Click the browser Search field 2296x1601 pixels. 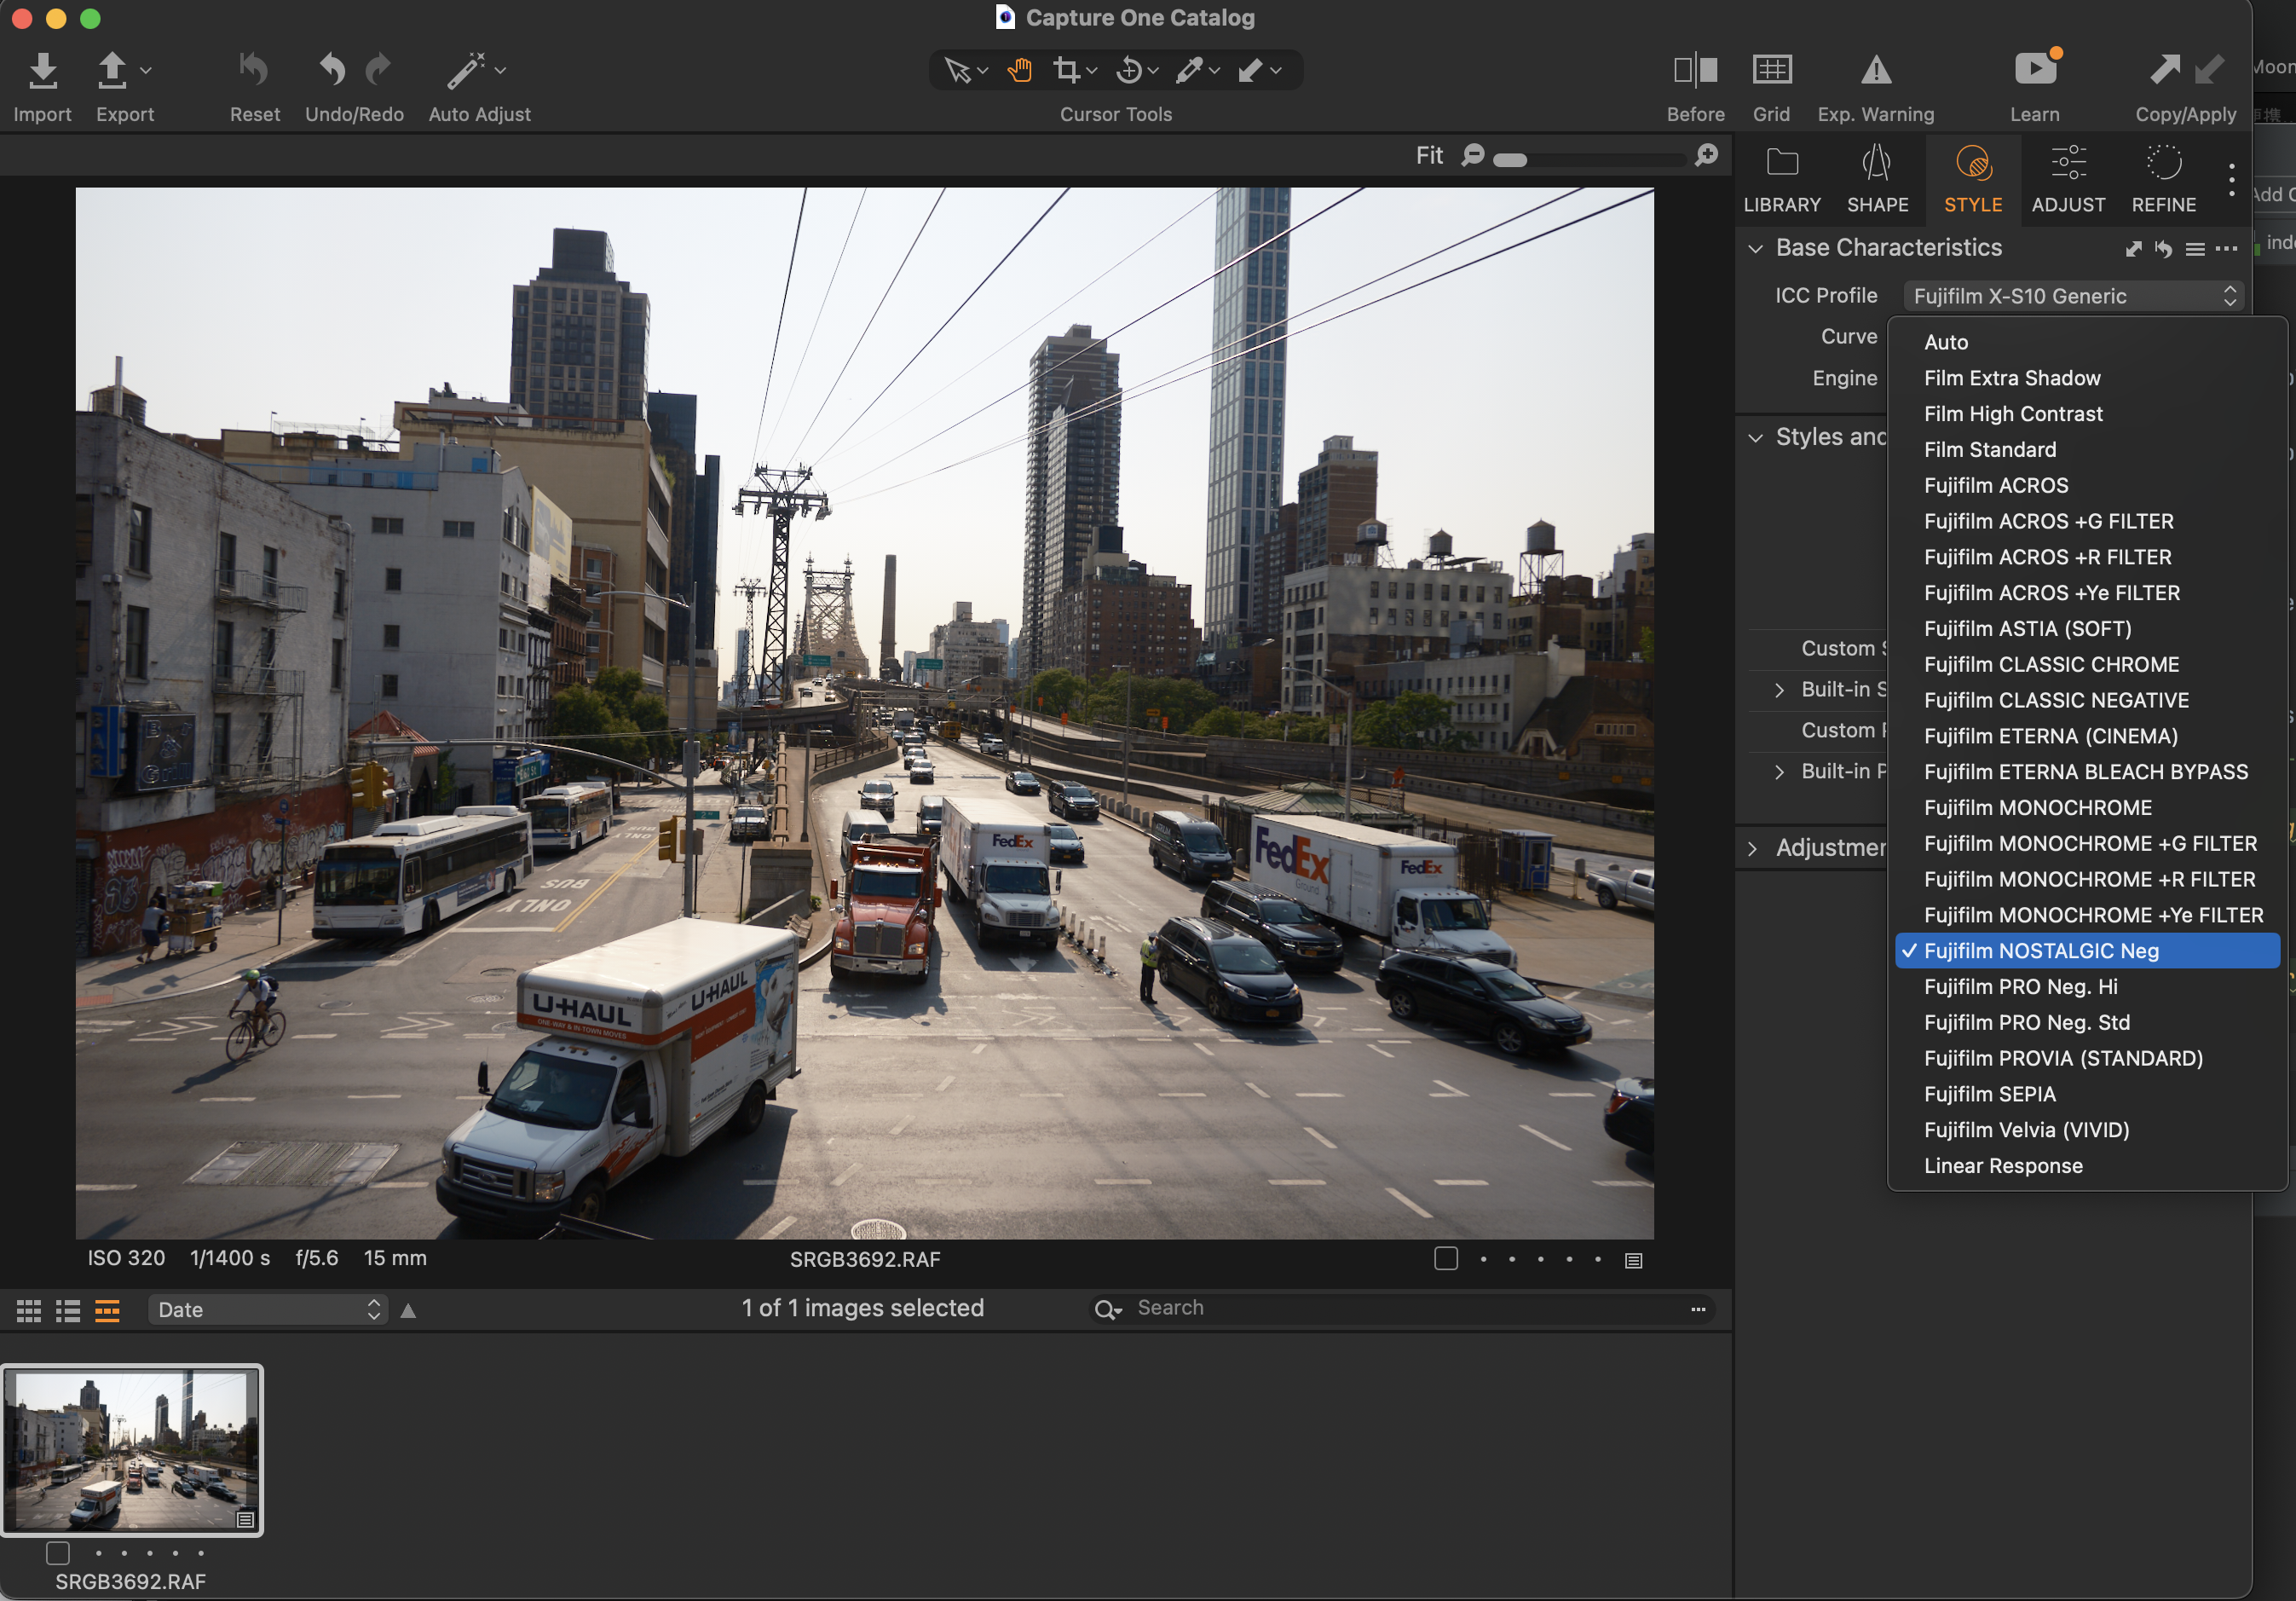point(1400,1308)
